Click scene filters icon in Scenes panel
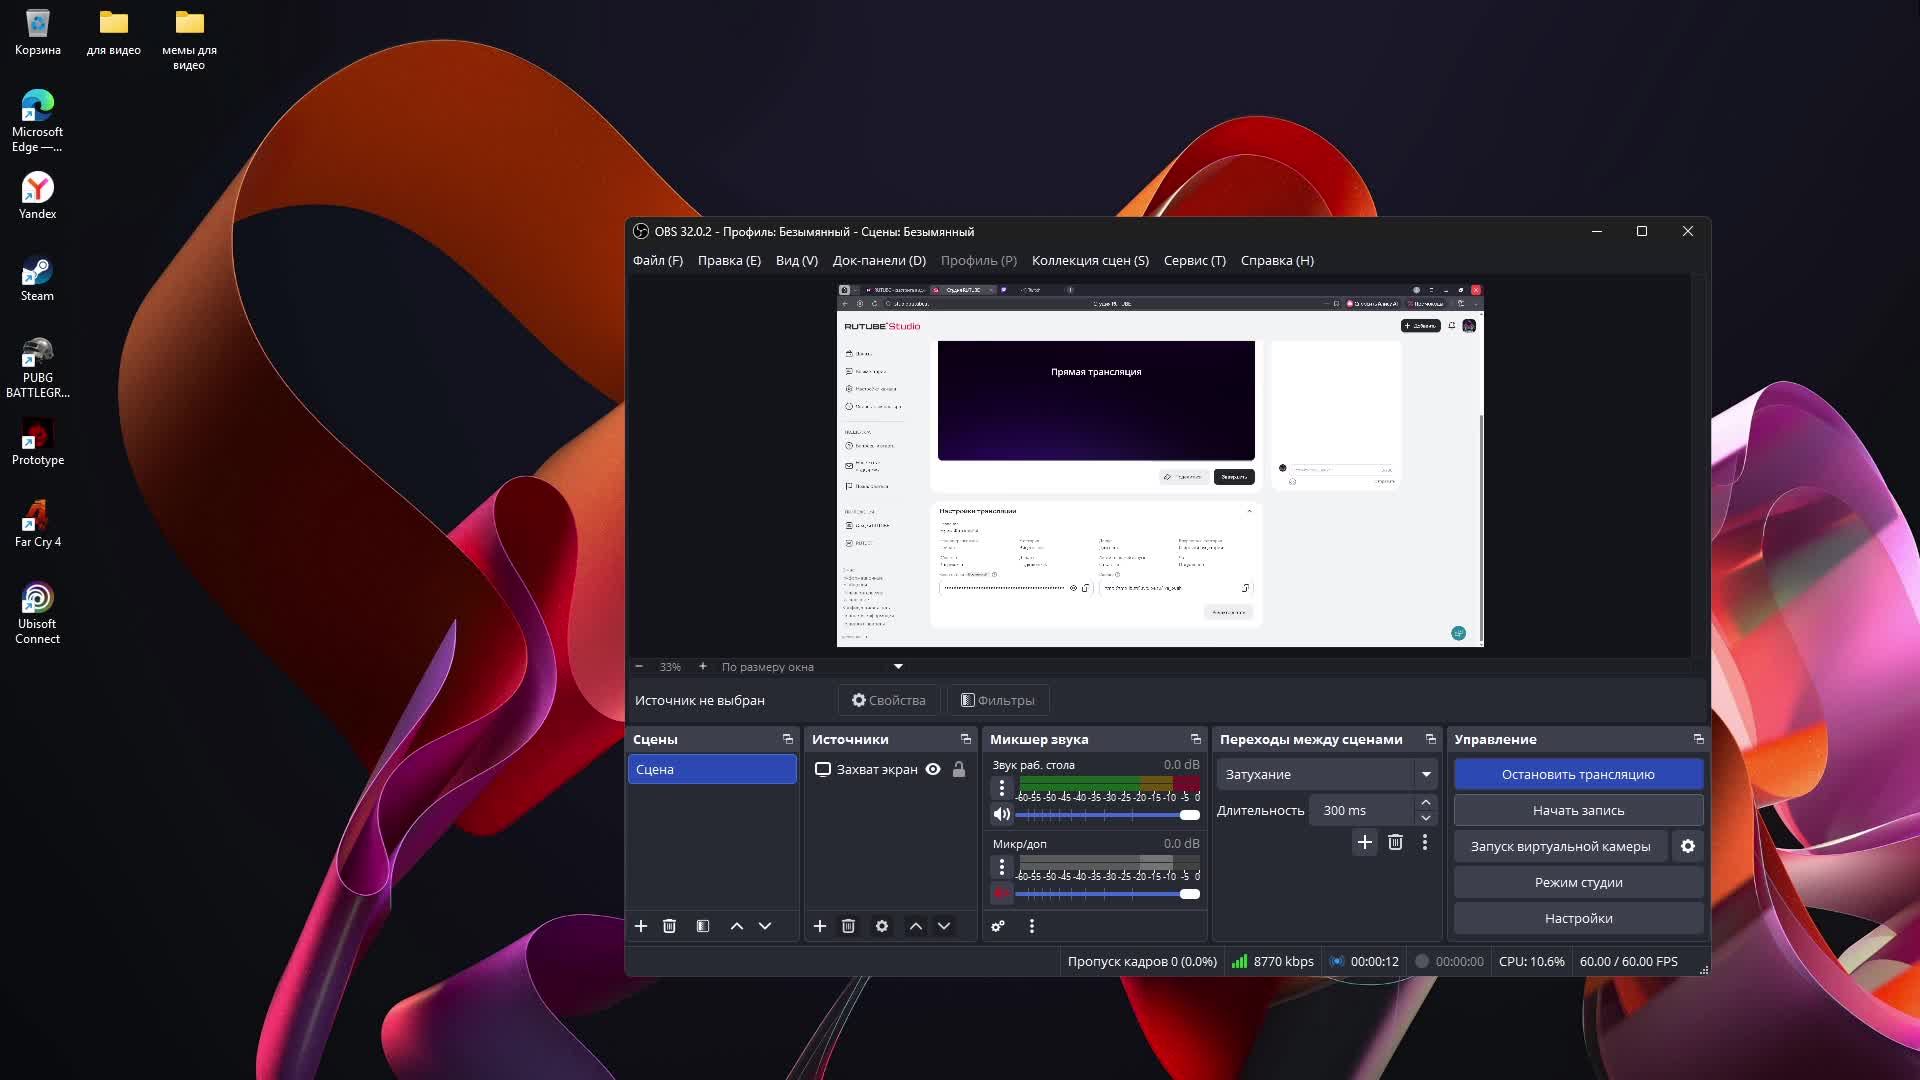 [x=703, y=926]
